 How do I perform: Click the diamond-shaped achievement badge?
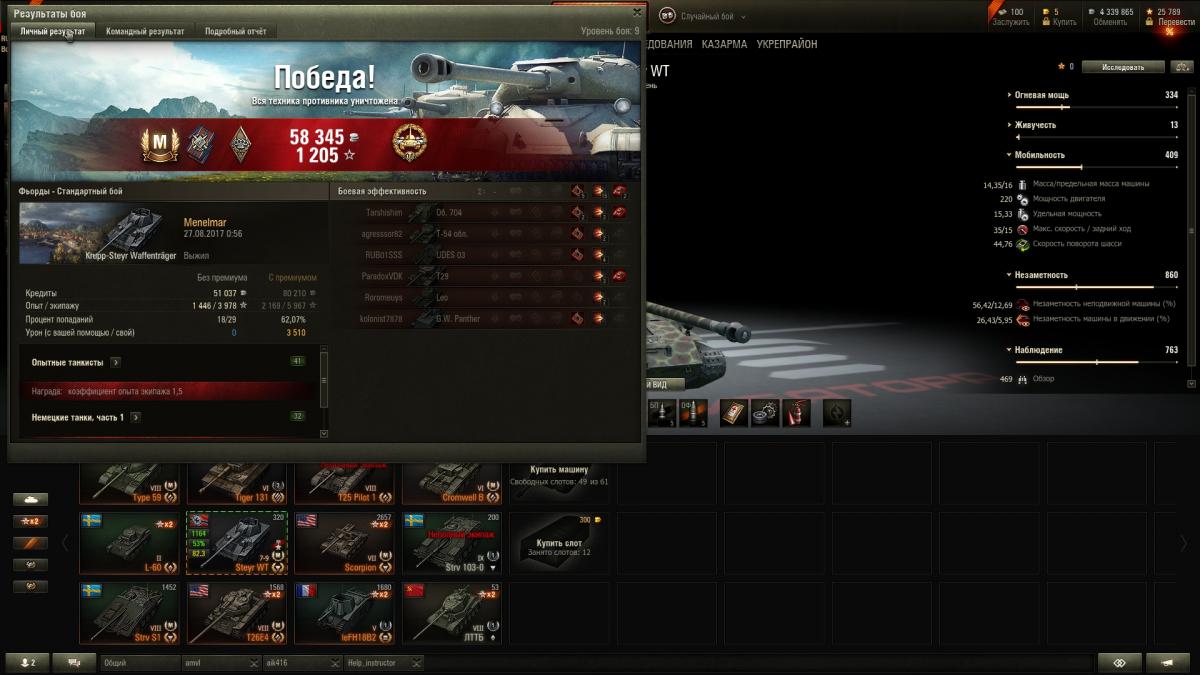pyautogui.click(x=240, y=145)
